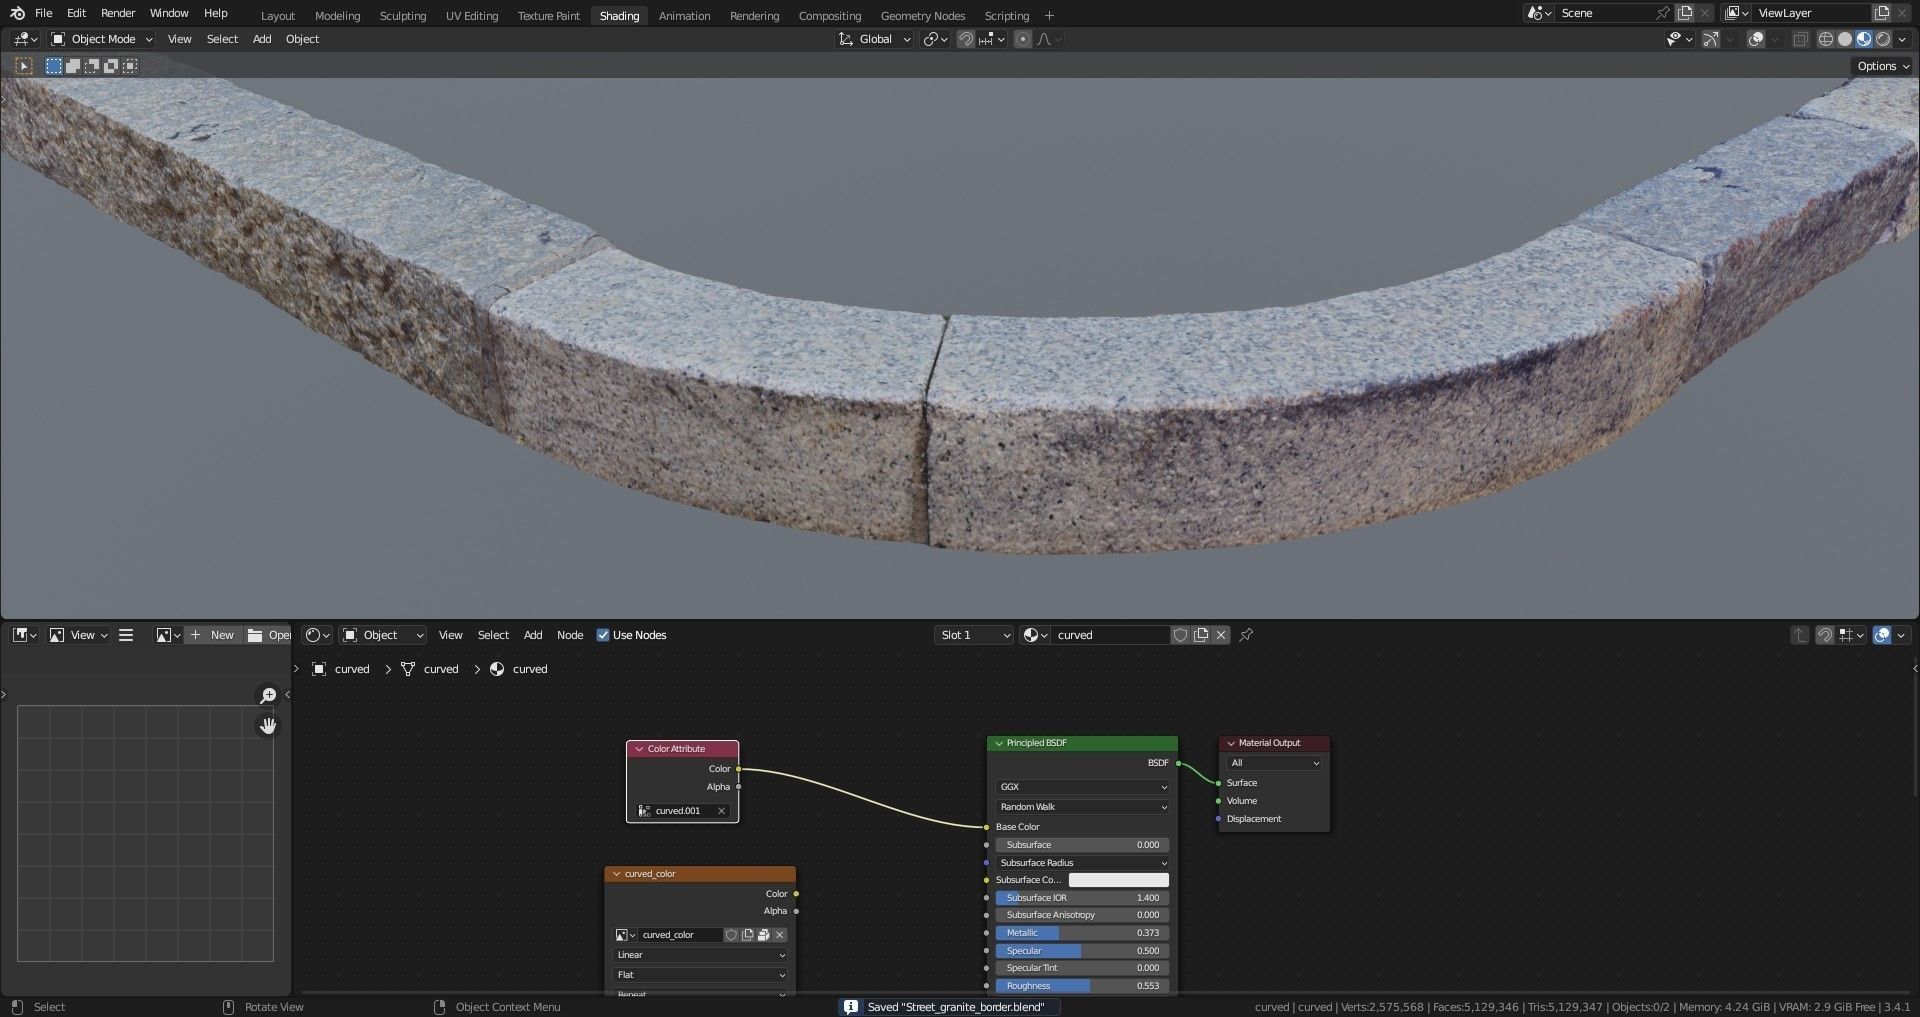Open the Edit menu
Screen dimensions: 1920x1017
[x=76, y=13]
